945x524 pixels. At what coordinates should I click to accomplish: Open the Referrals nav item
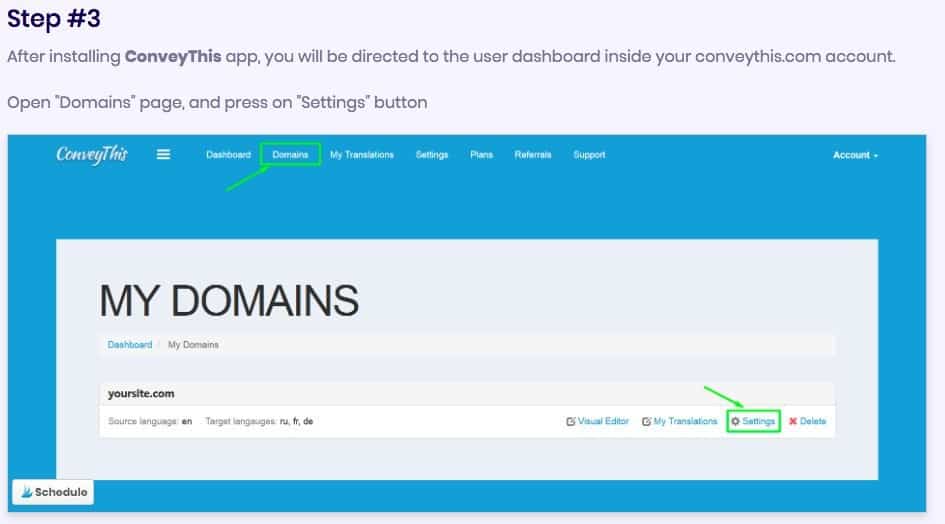533,155
